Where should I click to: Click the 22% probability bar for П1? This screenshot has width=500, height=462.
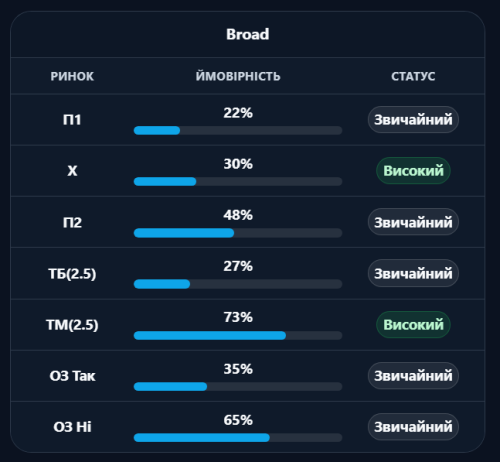click(238, 130)
